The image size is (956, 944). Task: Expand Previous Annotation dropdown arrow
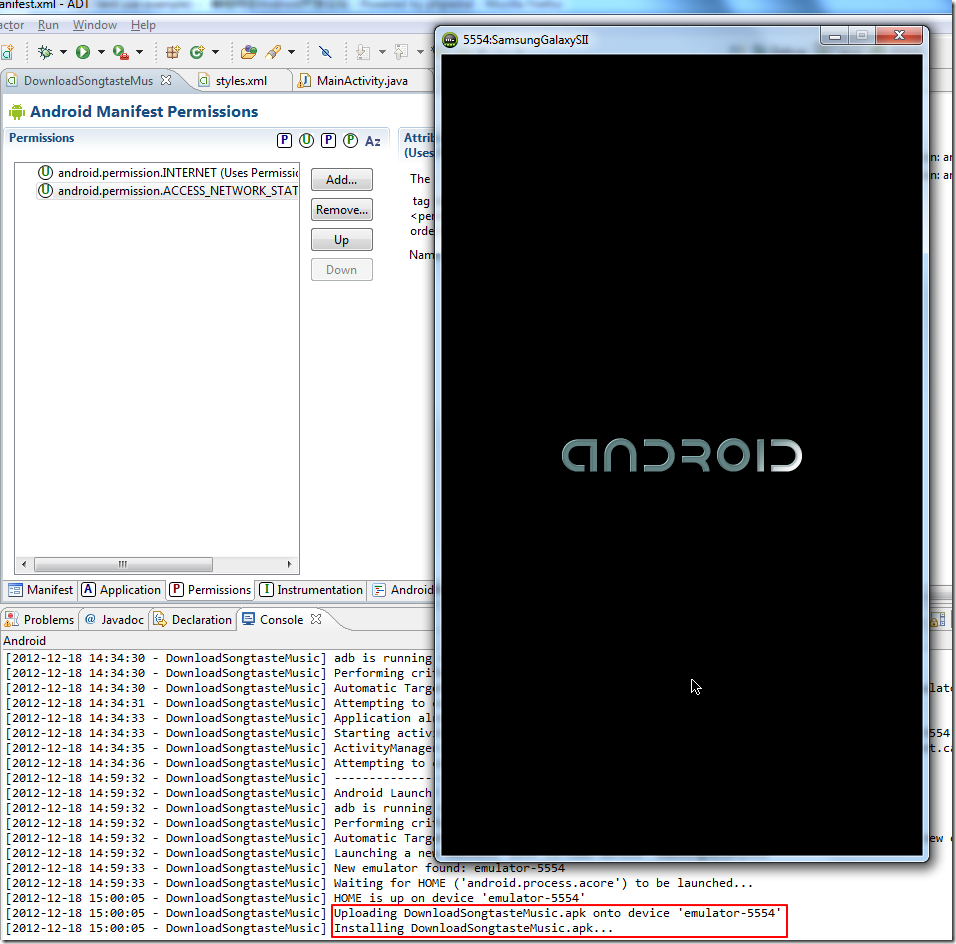tap(420, 52)
